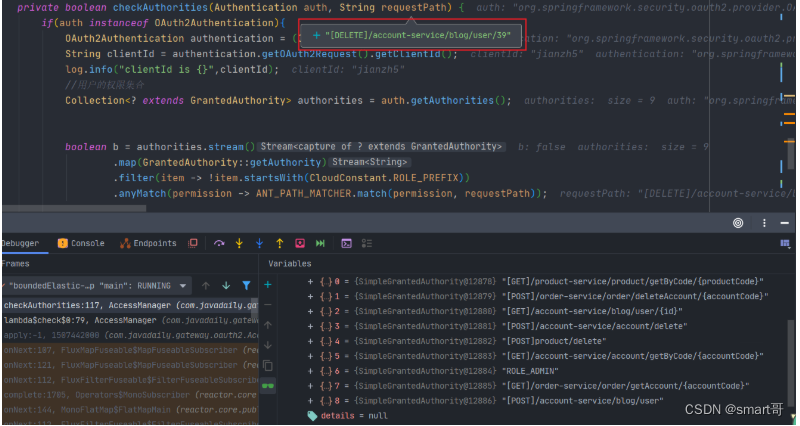This screenshot has height=426, width=800.
Task: Open the Evaluate Expression icon
Action: tap(346, 243)
